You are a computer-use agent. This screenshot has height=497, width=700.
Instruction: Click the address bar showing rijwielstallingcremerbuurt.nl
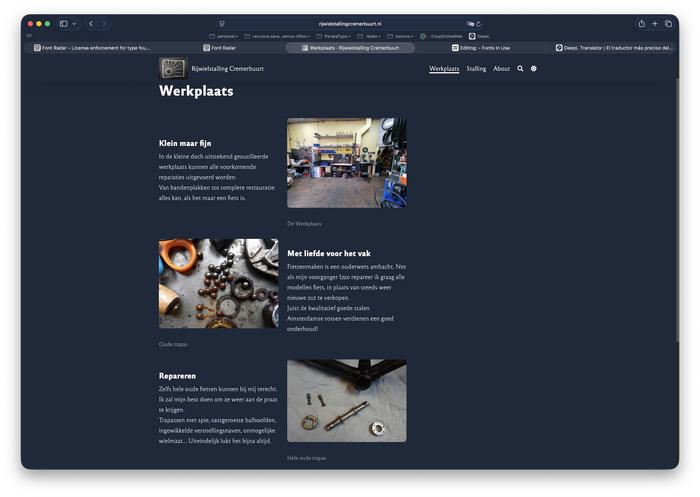[350, 24]
